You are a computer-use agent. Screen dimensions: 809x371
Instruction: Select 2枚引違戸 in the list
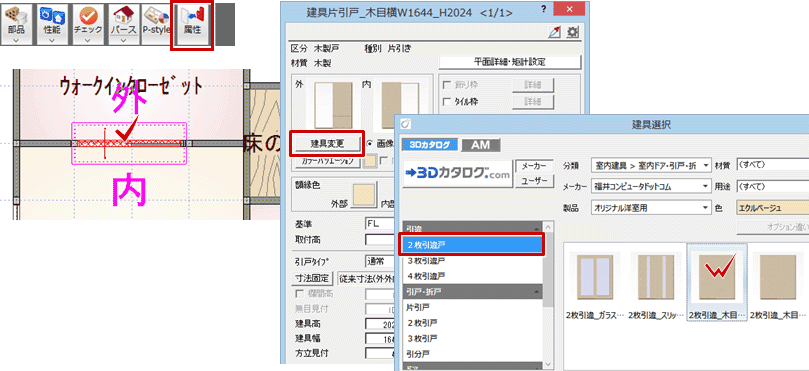pyautogui.click(x=473, y=245)
